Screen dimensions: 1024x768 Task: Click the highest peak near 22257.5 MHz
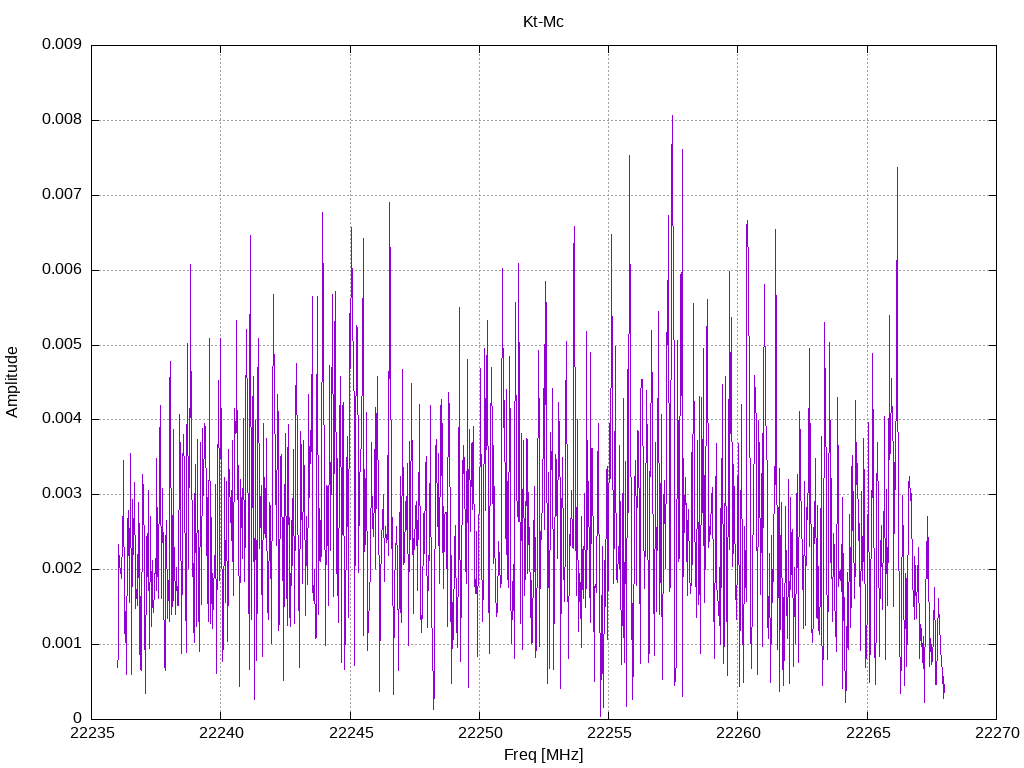tap(672, 118)
